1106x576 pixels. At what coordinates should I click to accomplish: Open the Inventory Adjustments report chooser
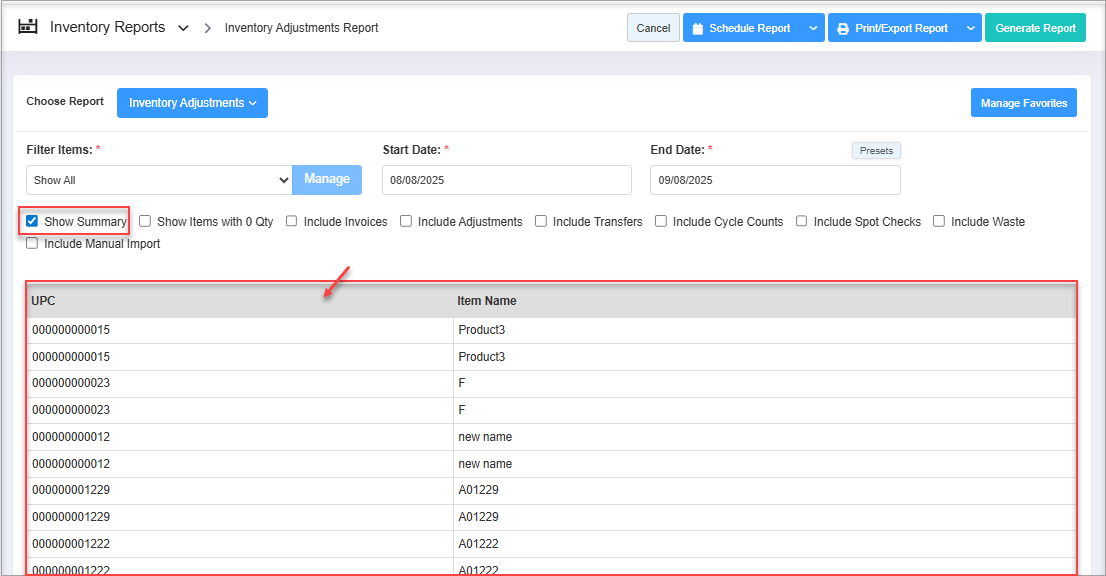(192, 103)
